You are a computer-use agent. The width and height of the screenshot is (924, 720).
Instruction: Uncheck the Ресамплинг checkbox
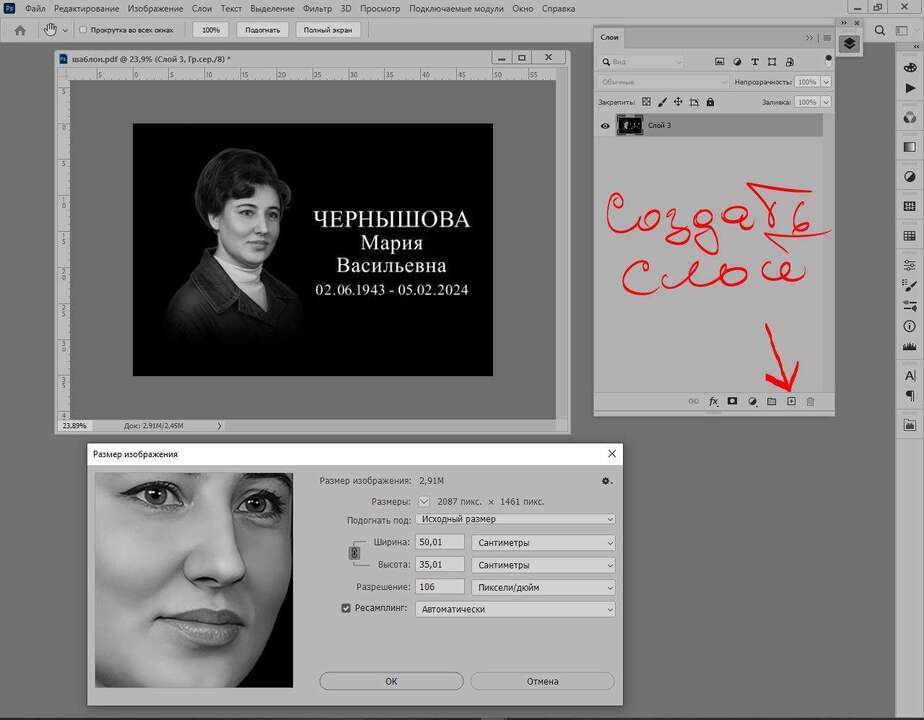click(x=347, y=608)
